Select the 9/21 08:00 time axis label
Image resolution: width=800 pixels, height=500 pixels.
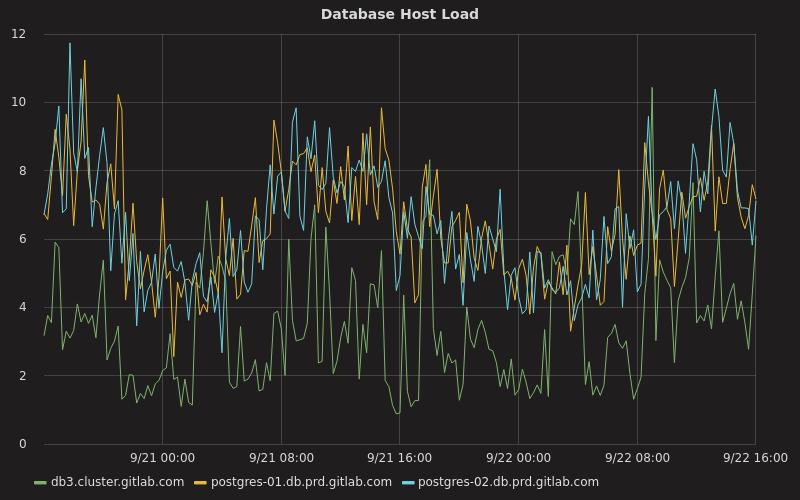281,457
